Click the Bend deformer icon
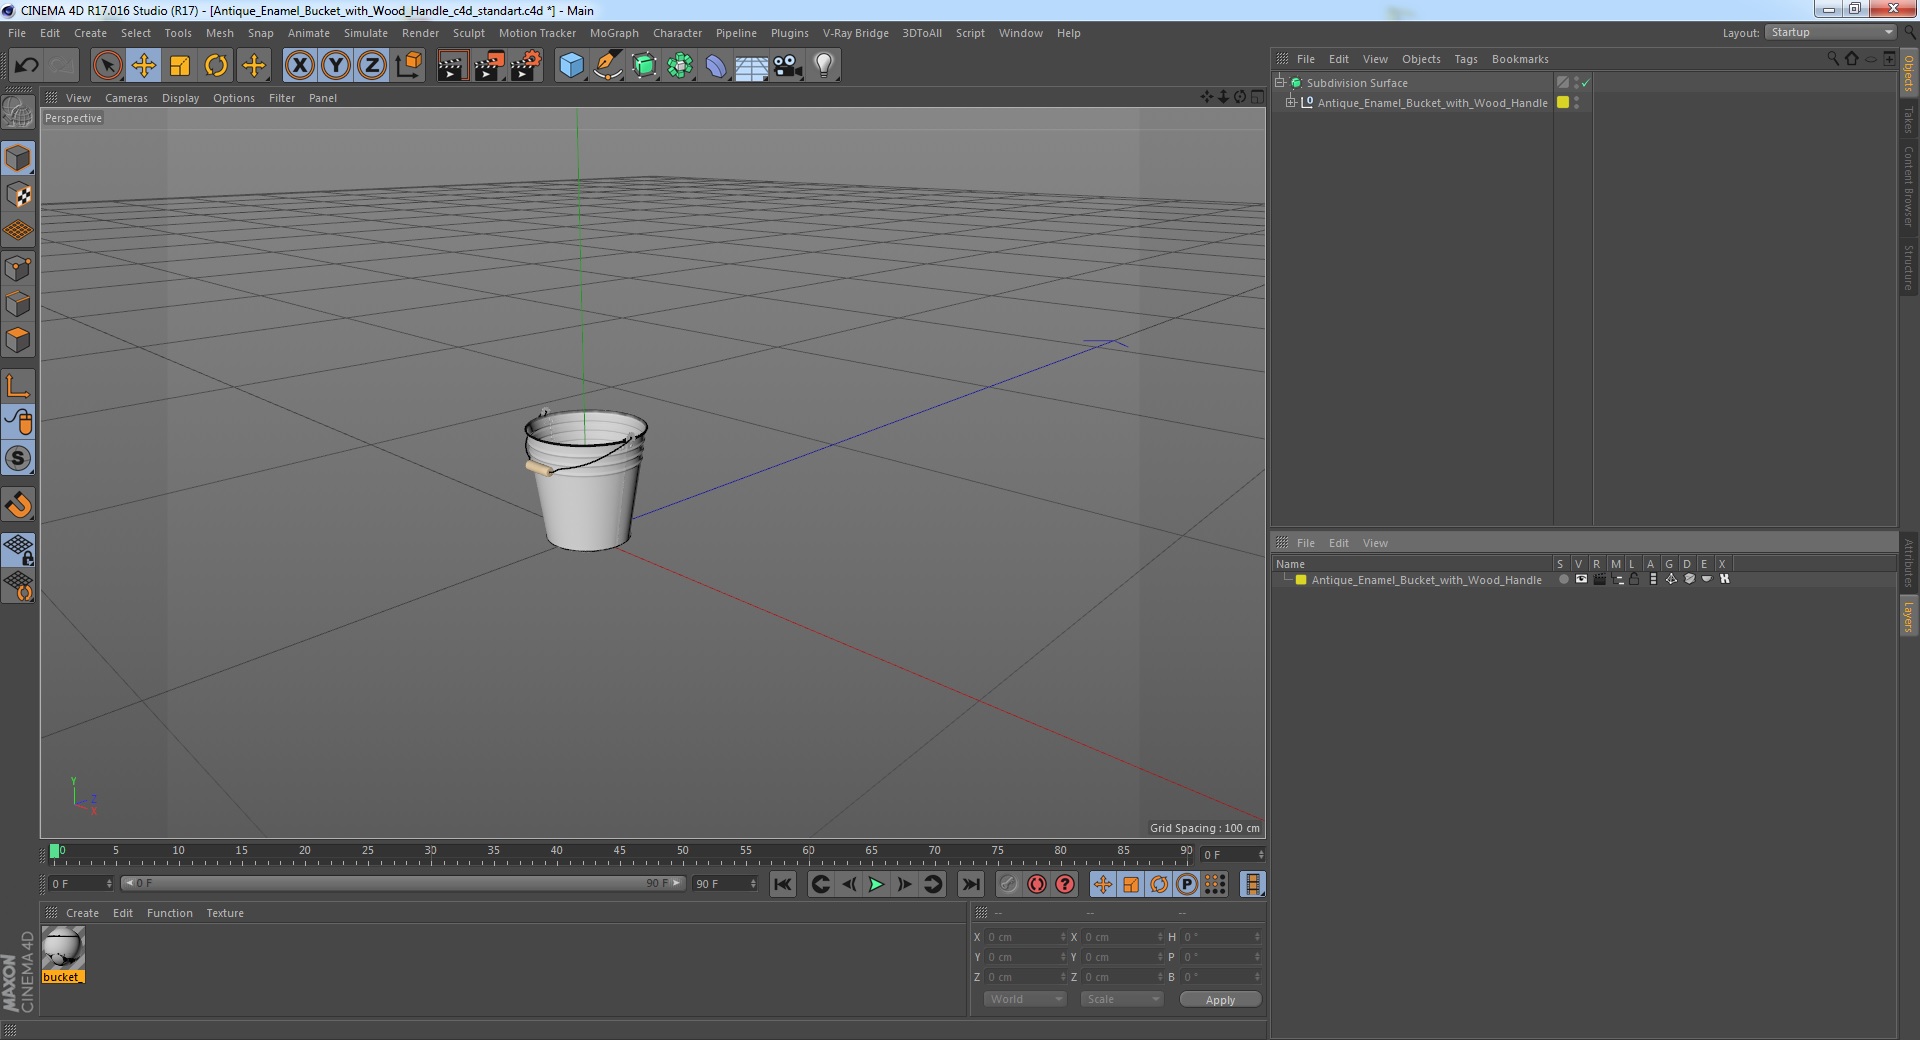 pos(716,66)
